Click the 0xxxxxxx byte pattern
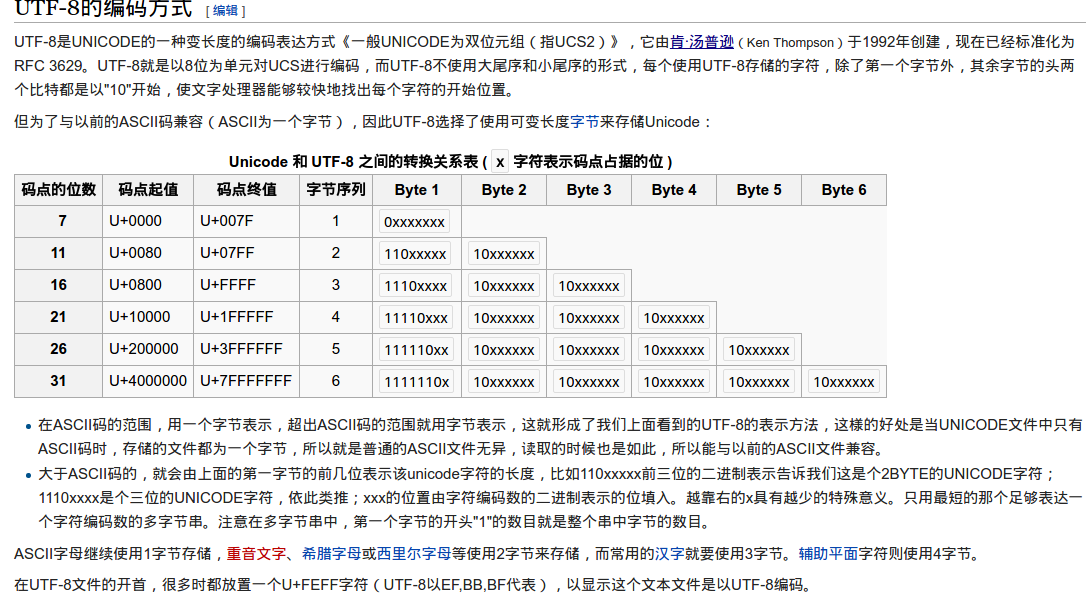The image size is (1086, 602). (414, 222)
